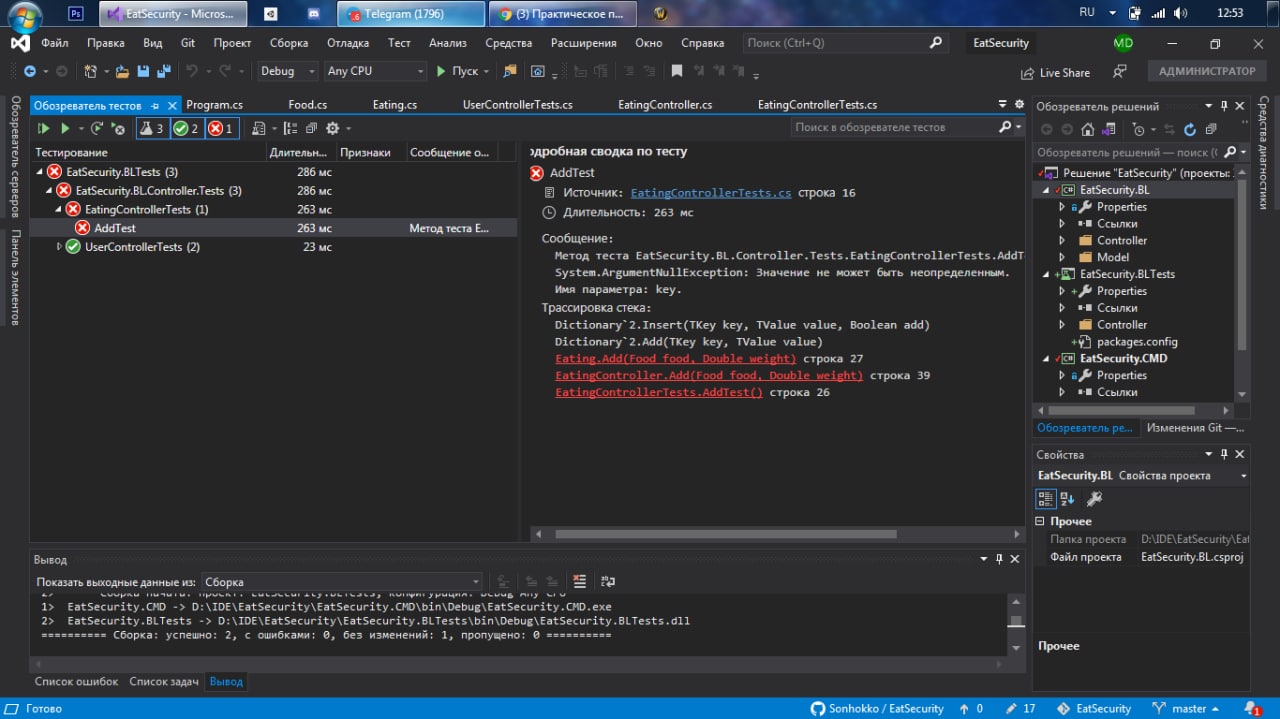The width and height of the screenshot is (1280, 719).
Task: Click Repeat Last Run icon in Test Explorer
Action: point(97,128)
